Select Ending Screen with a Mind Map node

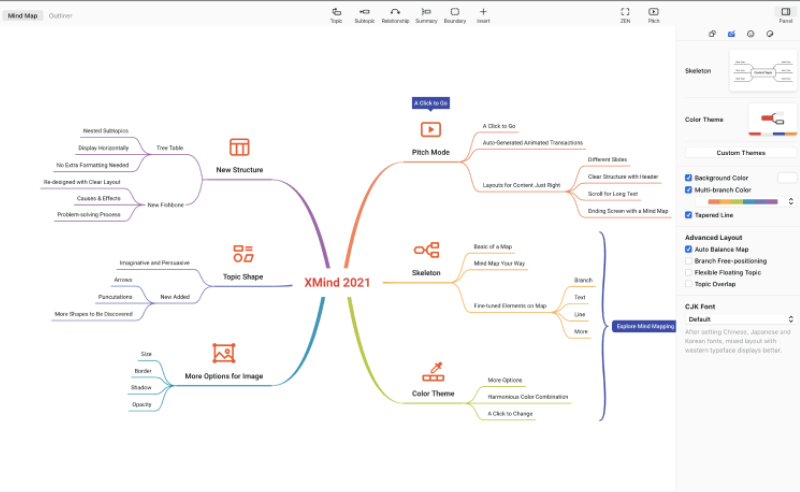coord(628,211)
